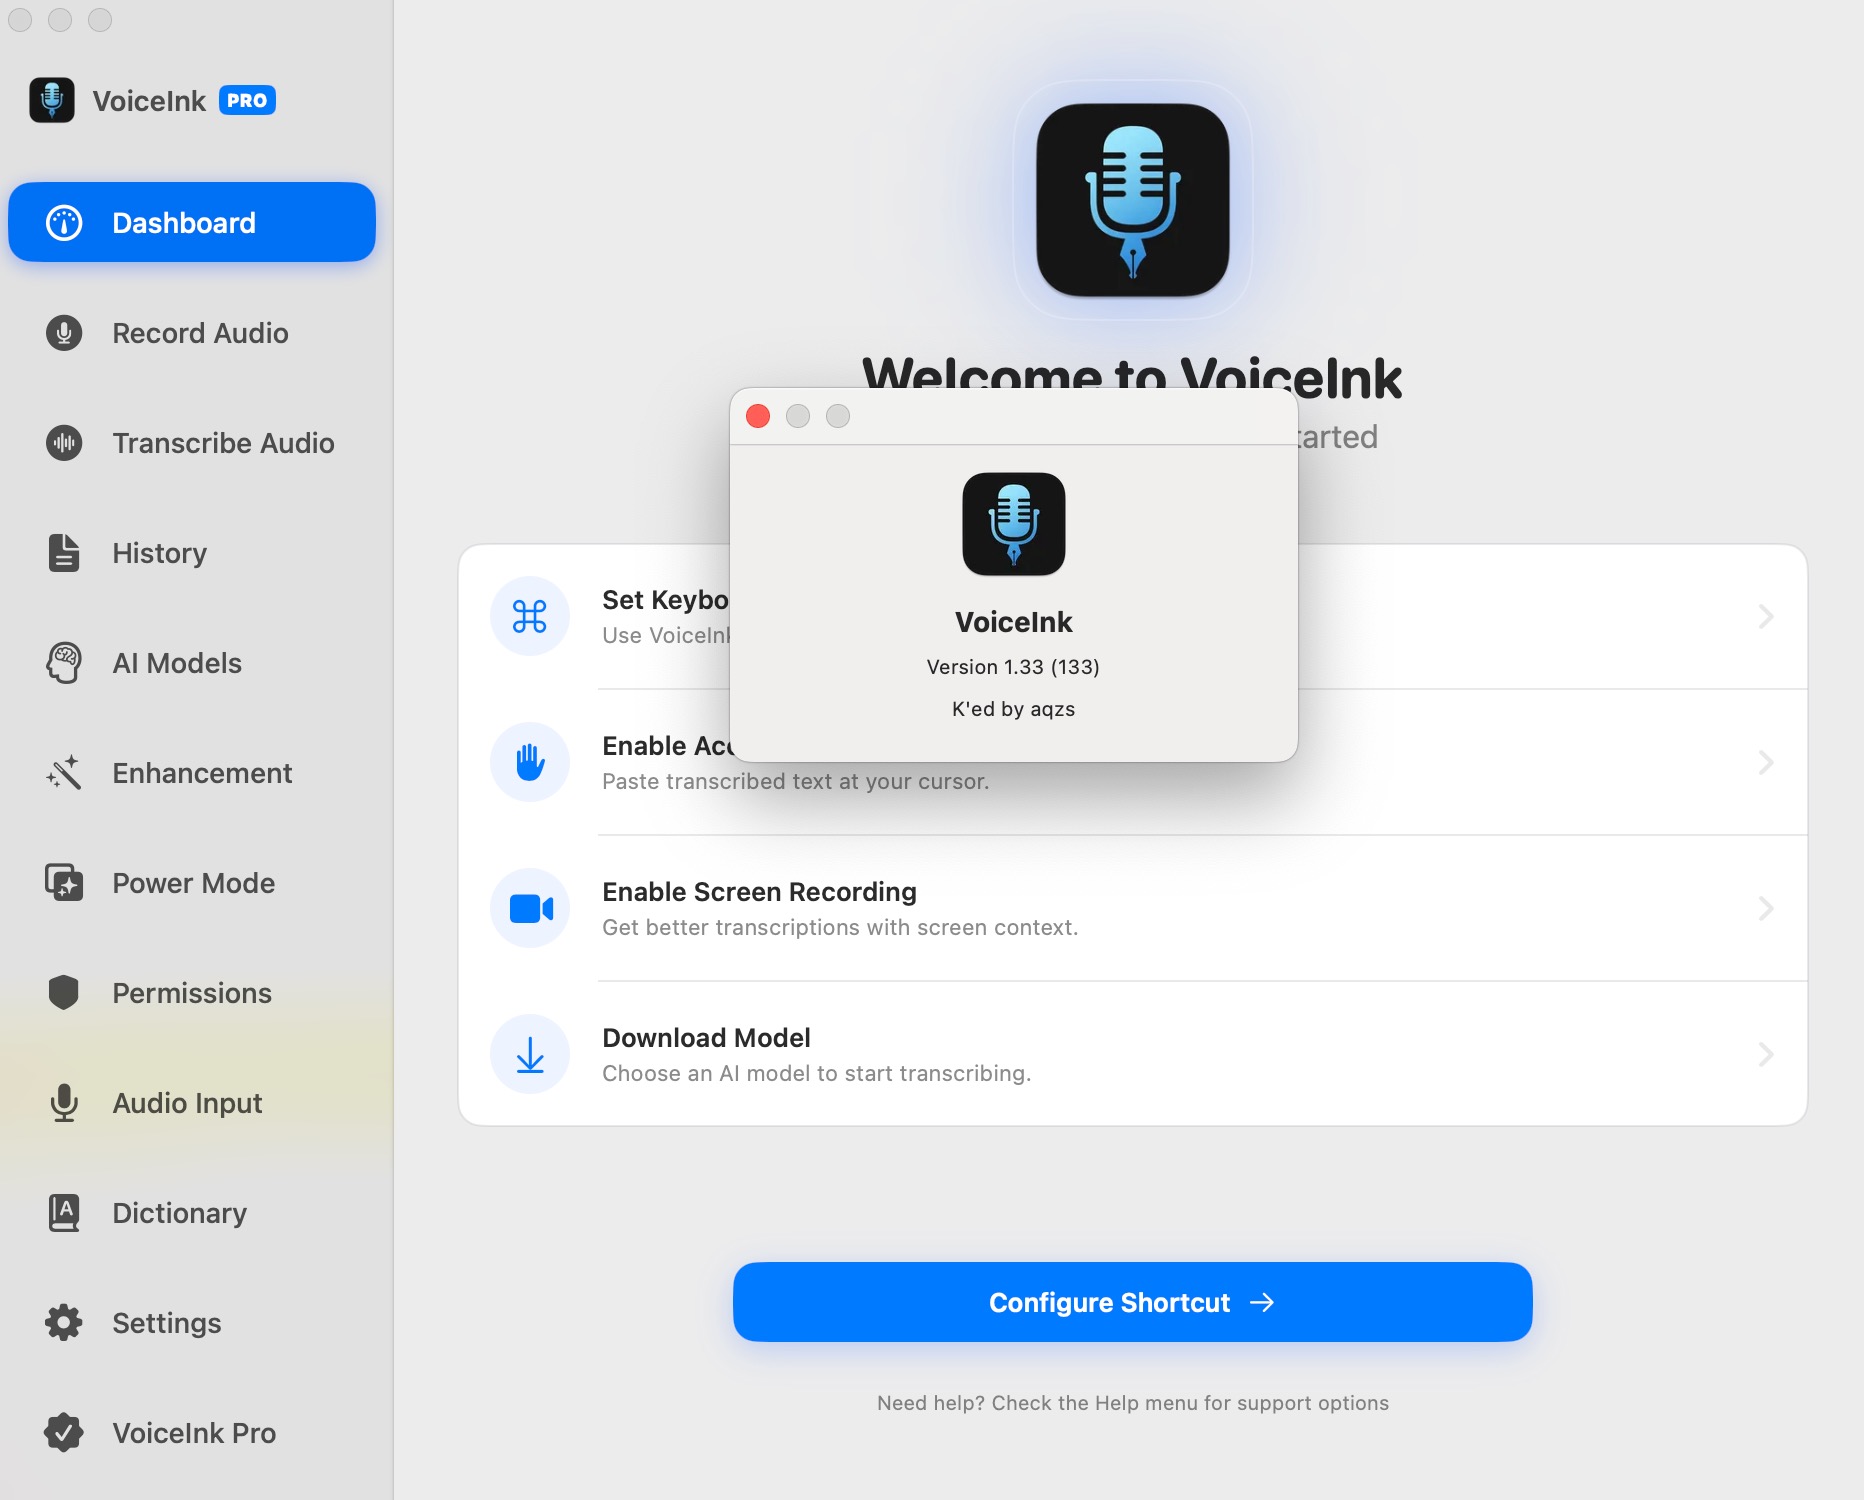Viewport: 1864px width, 1500px height.
Task: Click the Power Mode sparkle icon
Action: coord(64,882)
